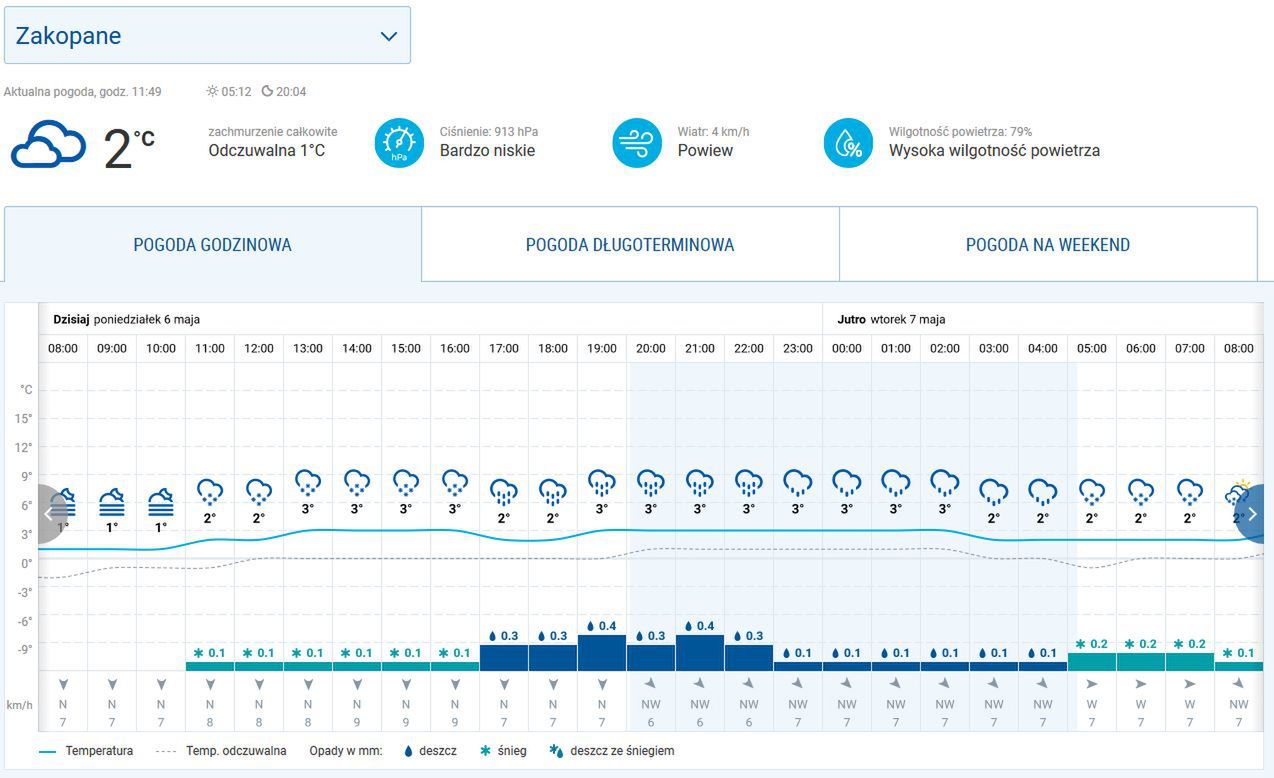The height and width of the screenshot is (778, 1274).
Task: Click 'Wiatr: 4 km/h' text
Action: (713, 132)
